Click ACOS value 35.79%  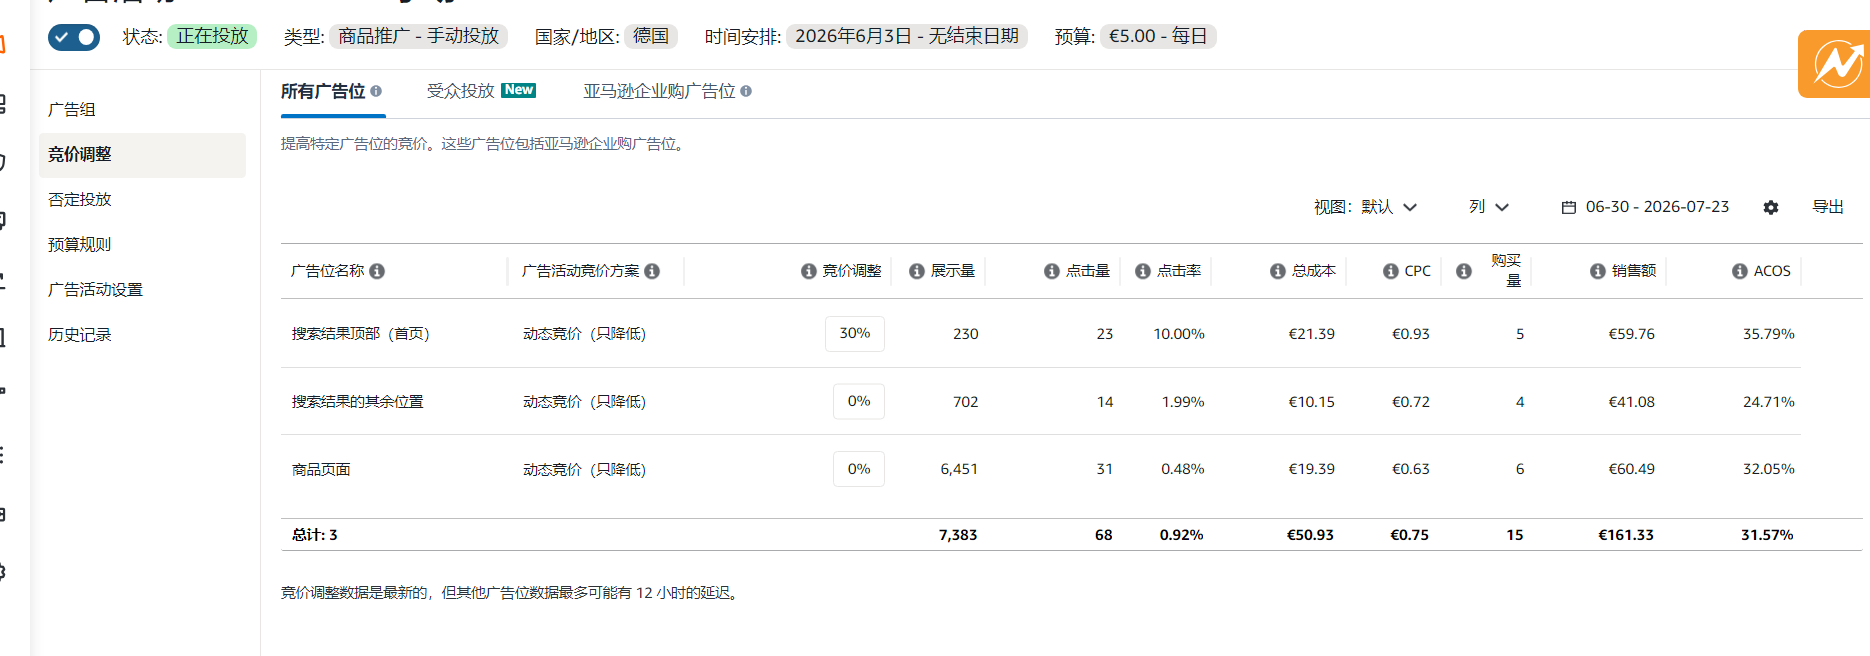1769,334
